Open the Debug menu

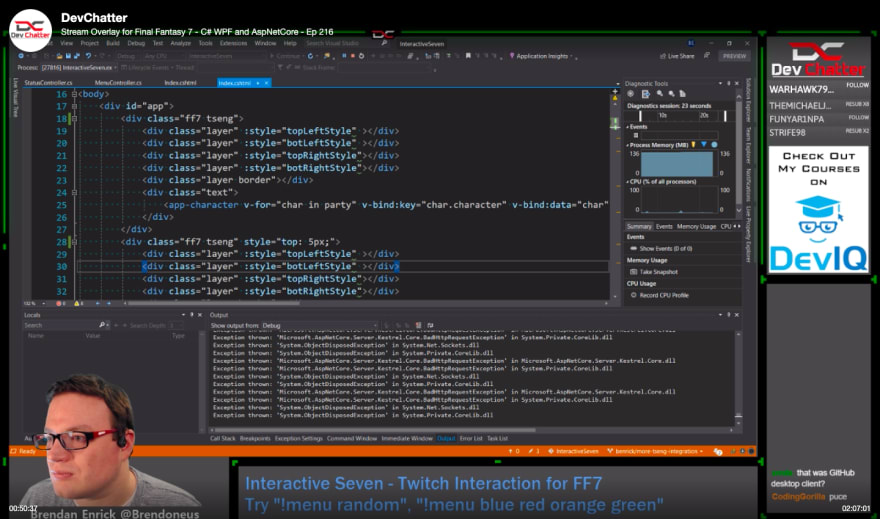tap(136, 43)
